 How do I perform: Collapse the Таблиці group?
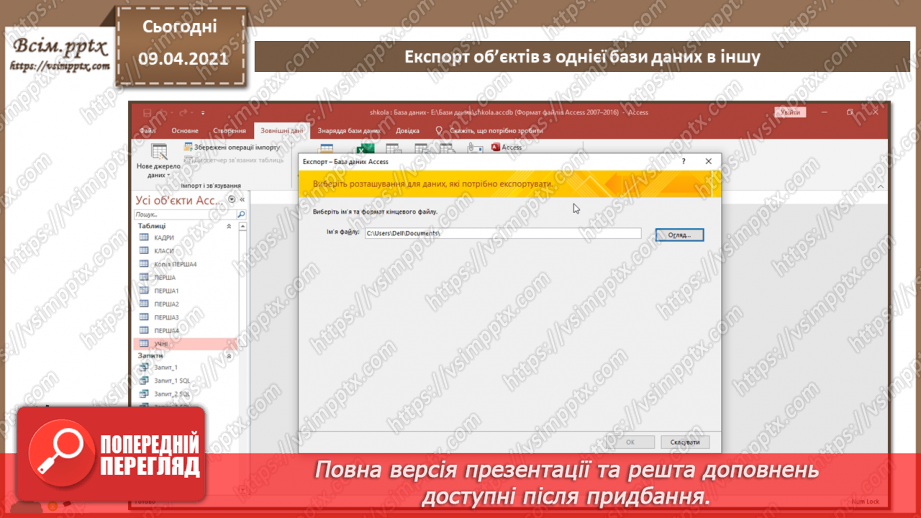229,226
